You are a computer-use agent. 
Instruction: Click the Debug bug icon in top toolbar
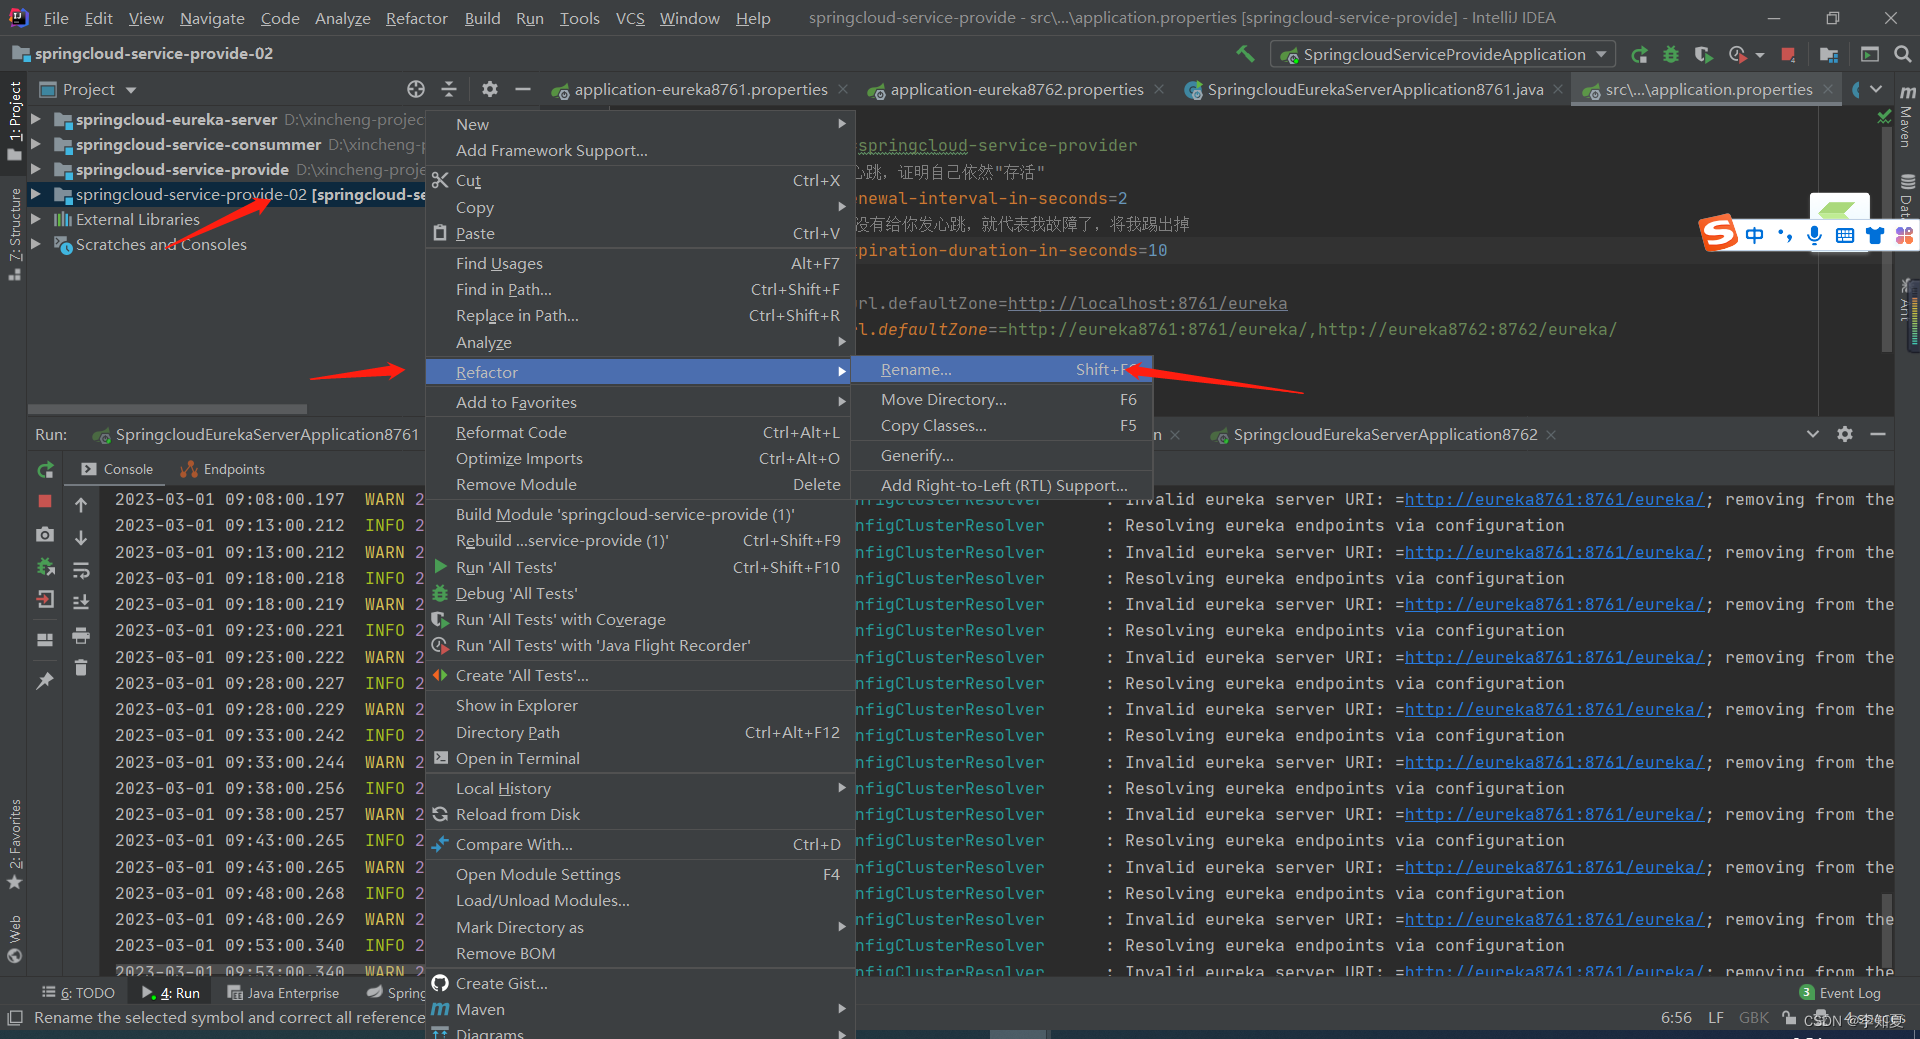(1671, 55)
